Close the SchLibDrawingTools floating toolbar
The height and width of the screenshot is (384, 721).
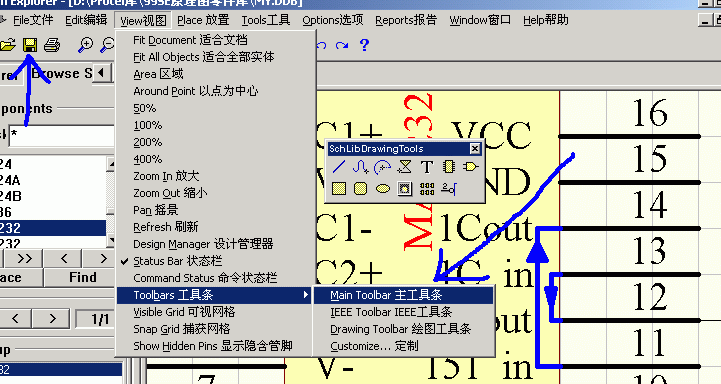(x=475, y=149)
